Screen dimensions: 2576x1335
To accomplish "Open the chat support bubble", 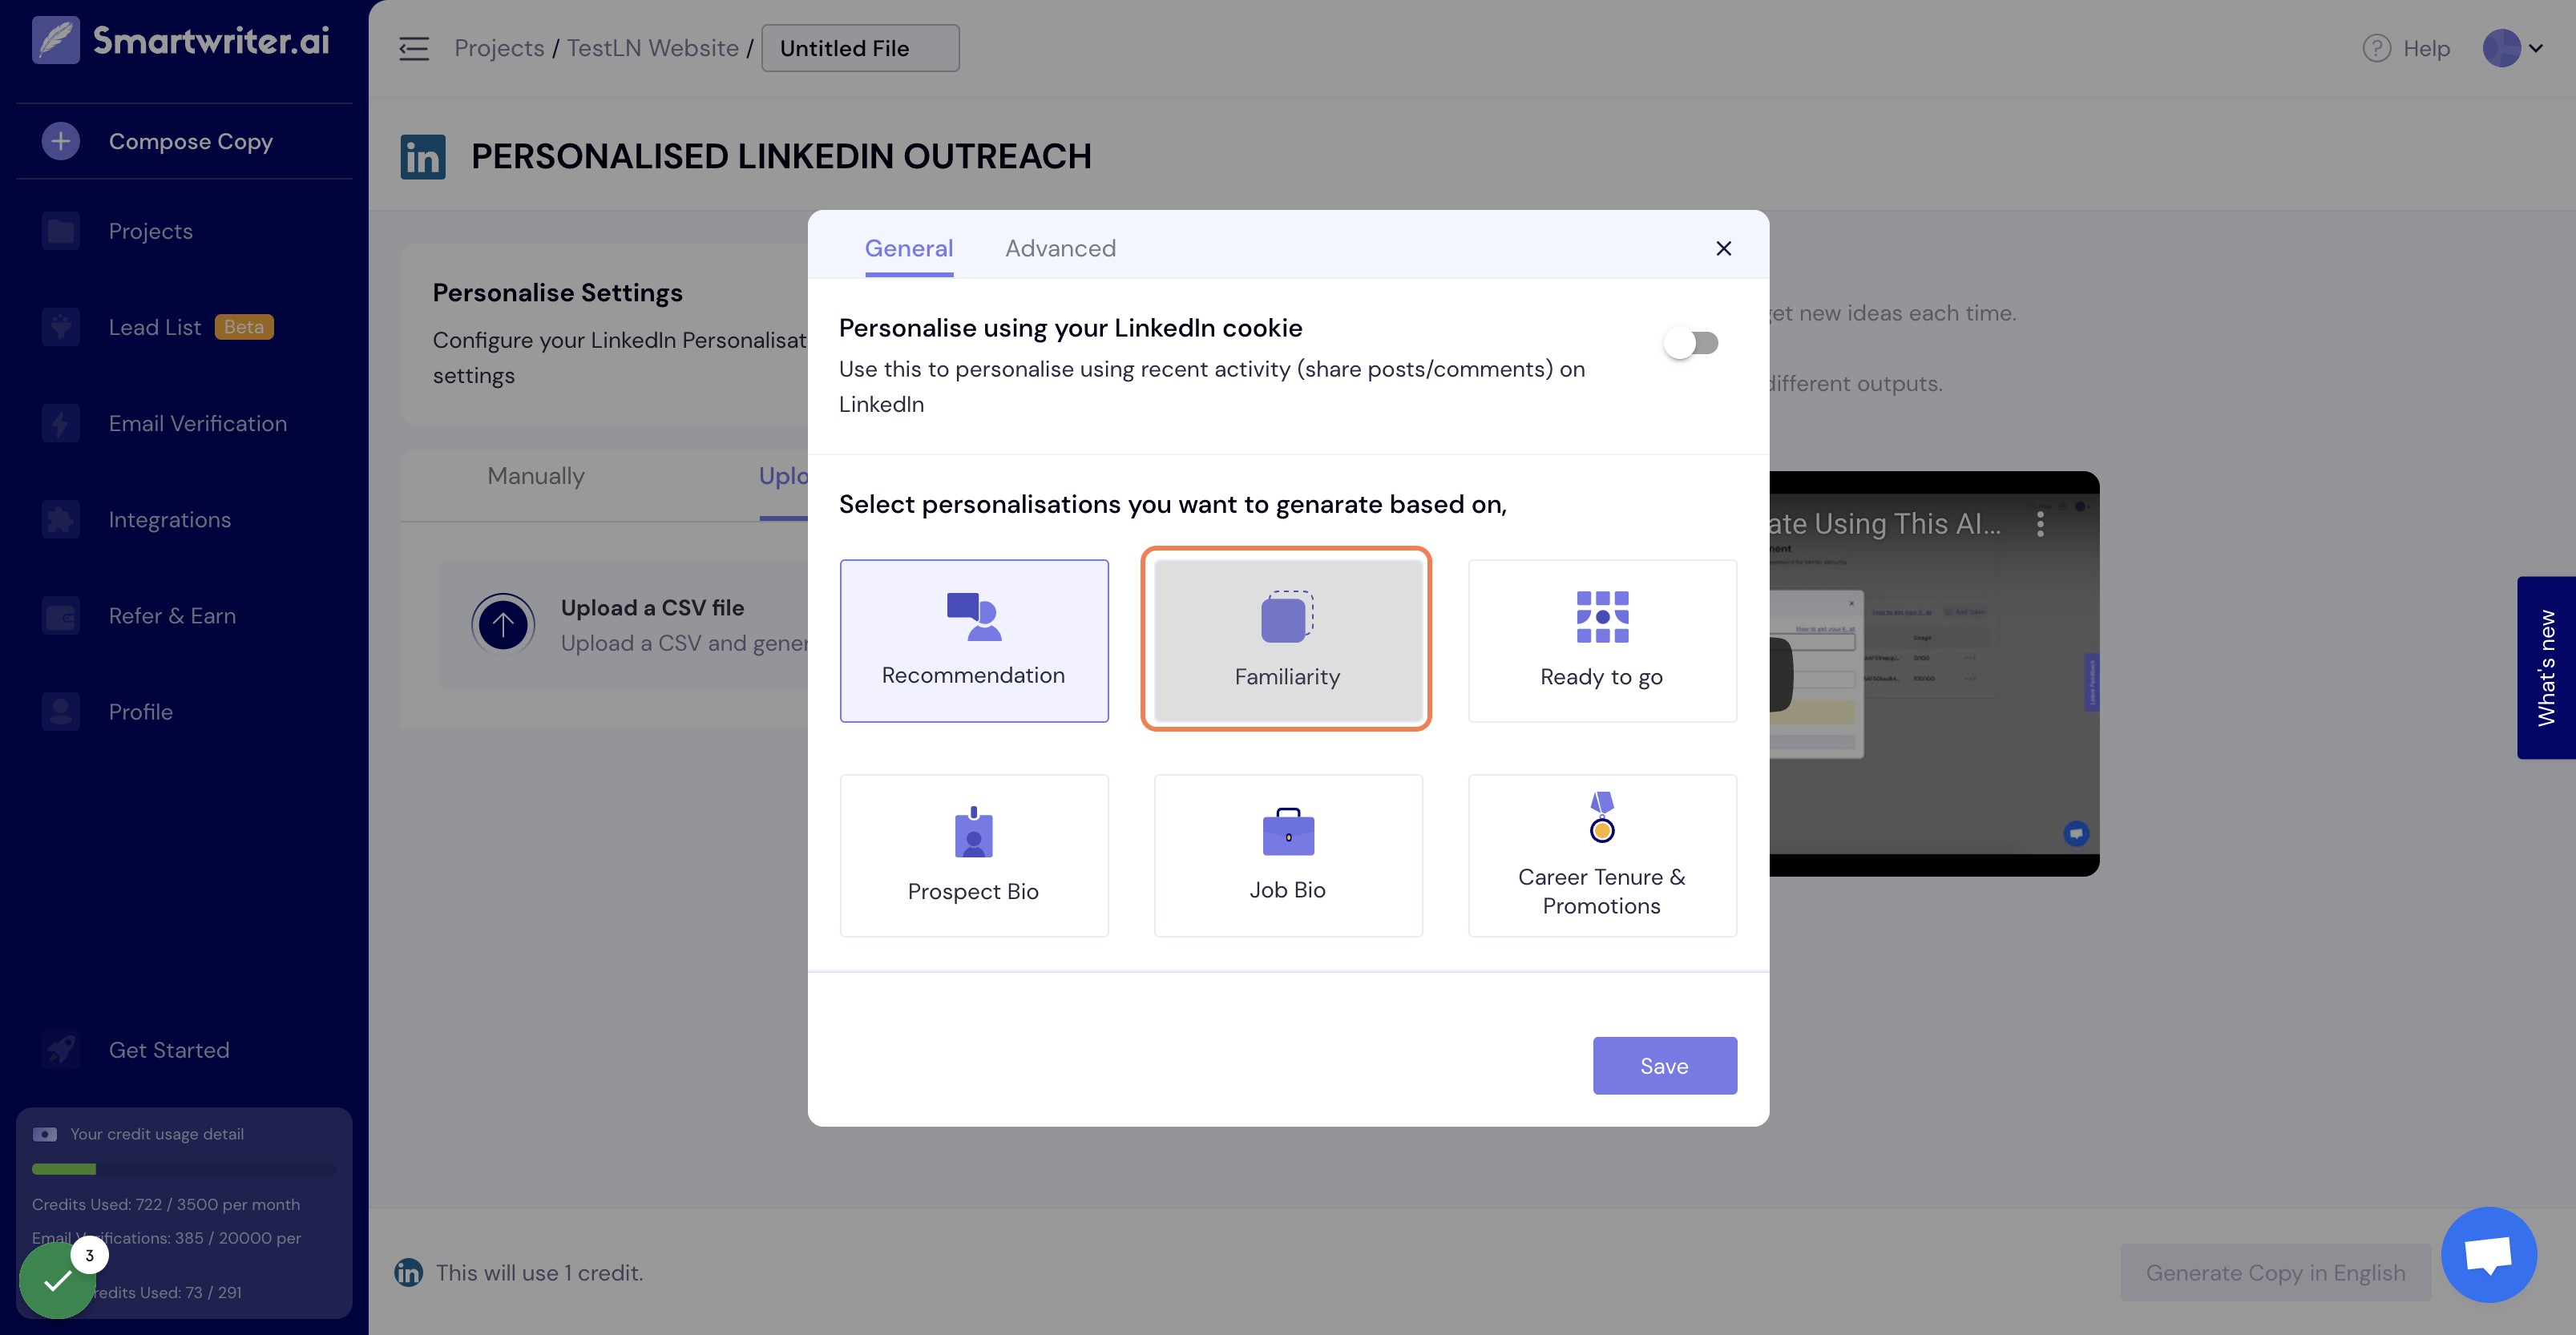I will point(2488,1255).
